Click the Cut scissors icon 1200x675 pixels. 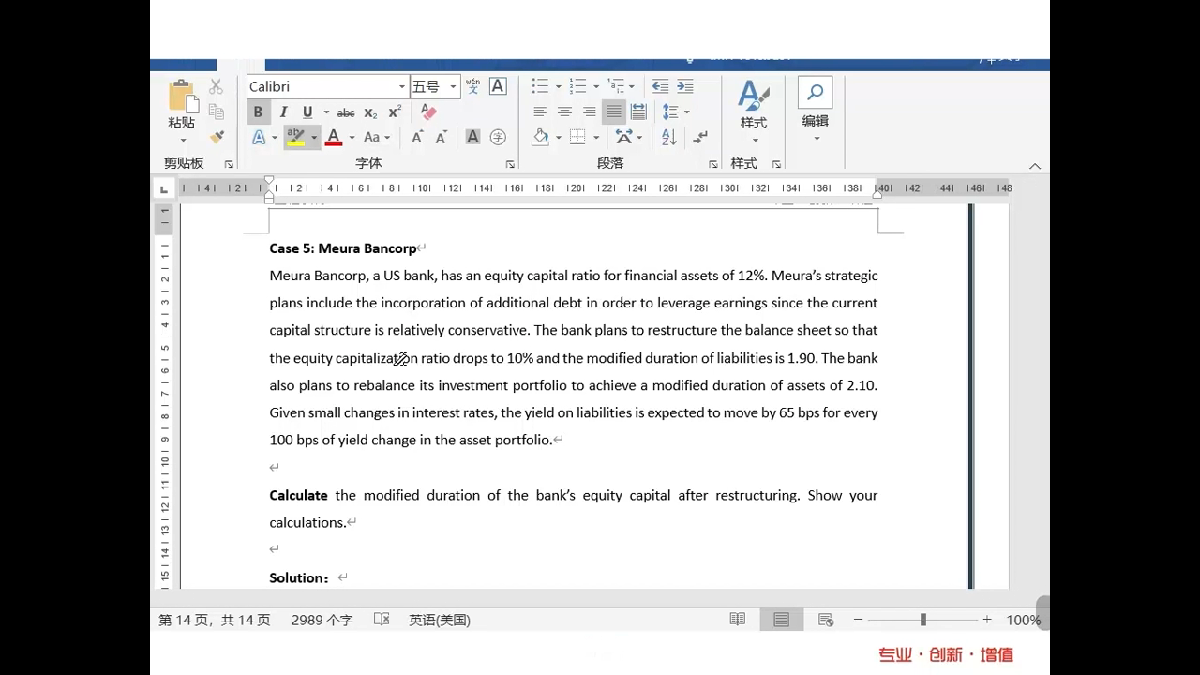coord(216,87)
